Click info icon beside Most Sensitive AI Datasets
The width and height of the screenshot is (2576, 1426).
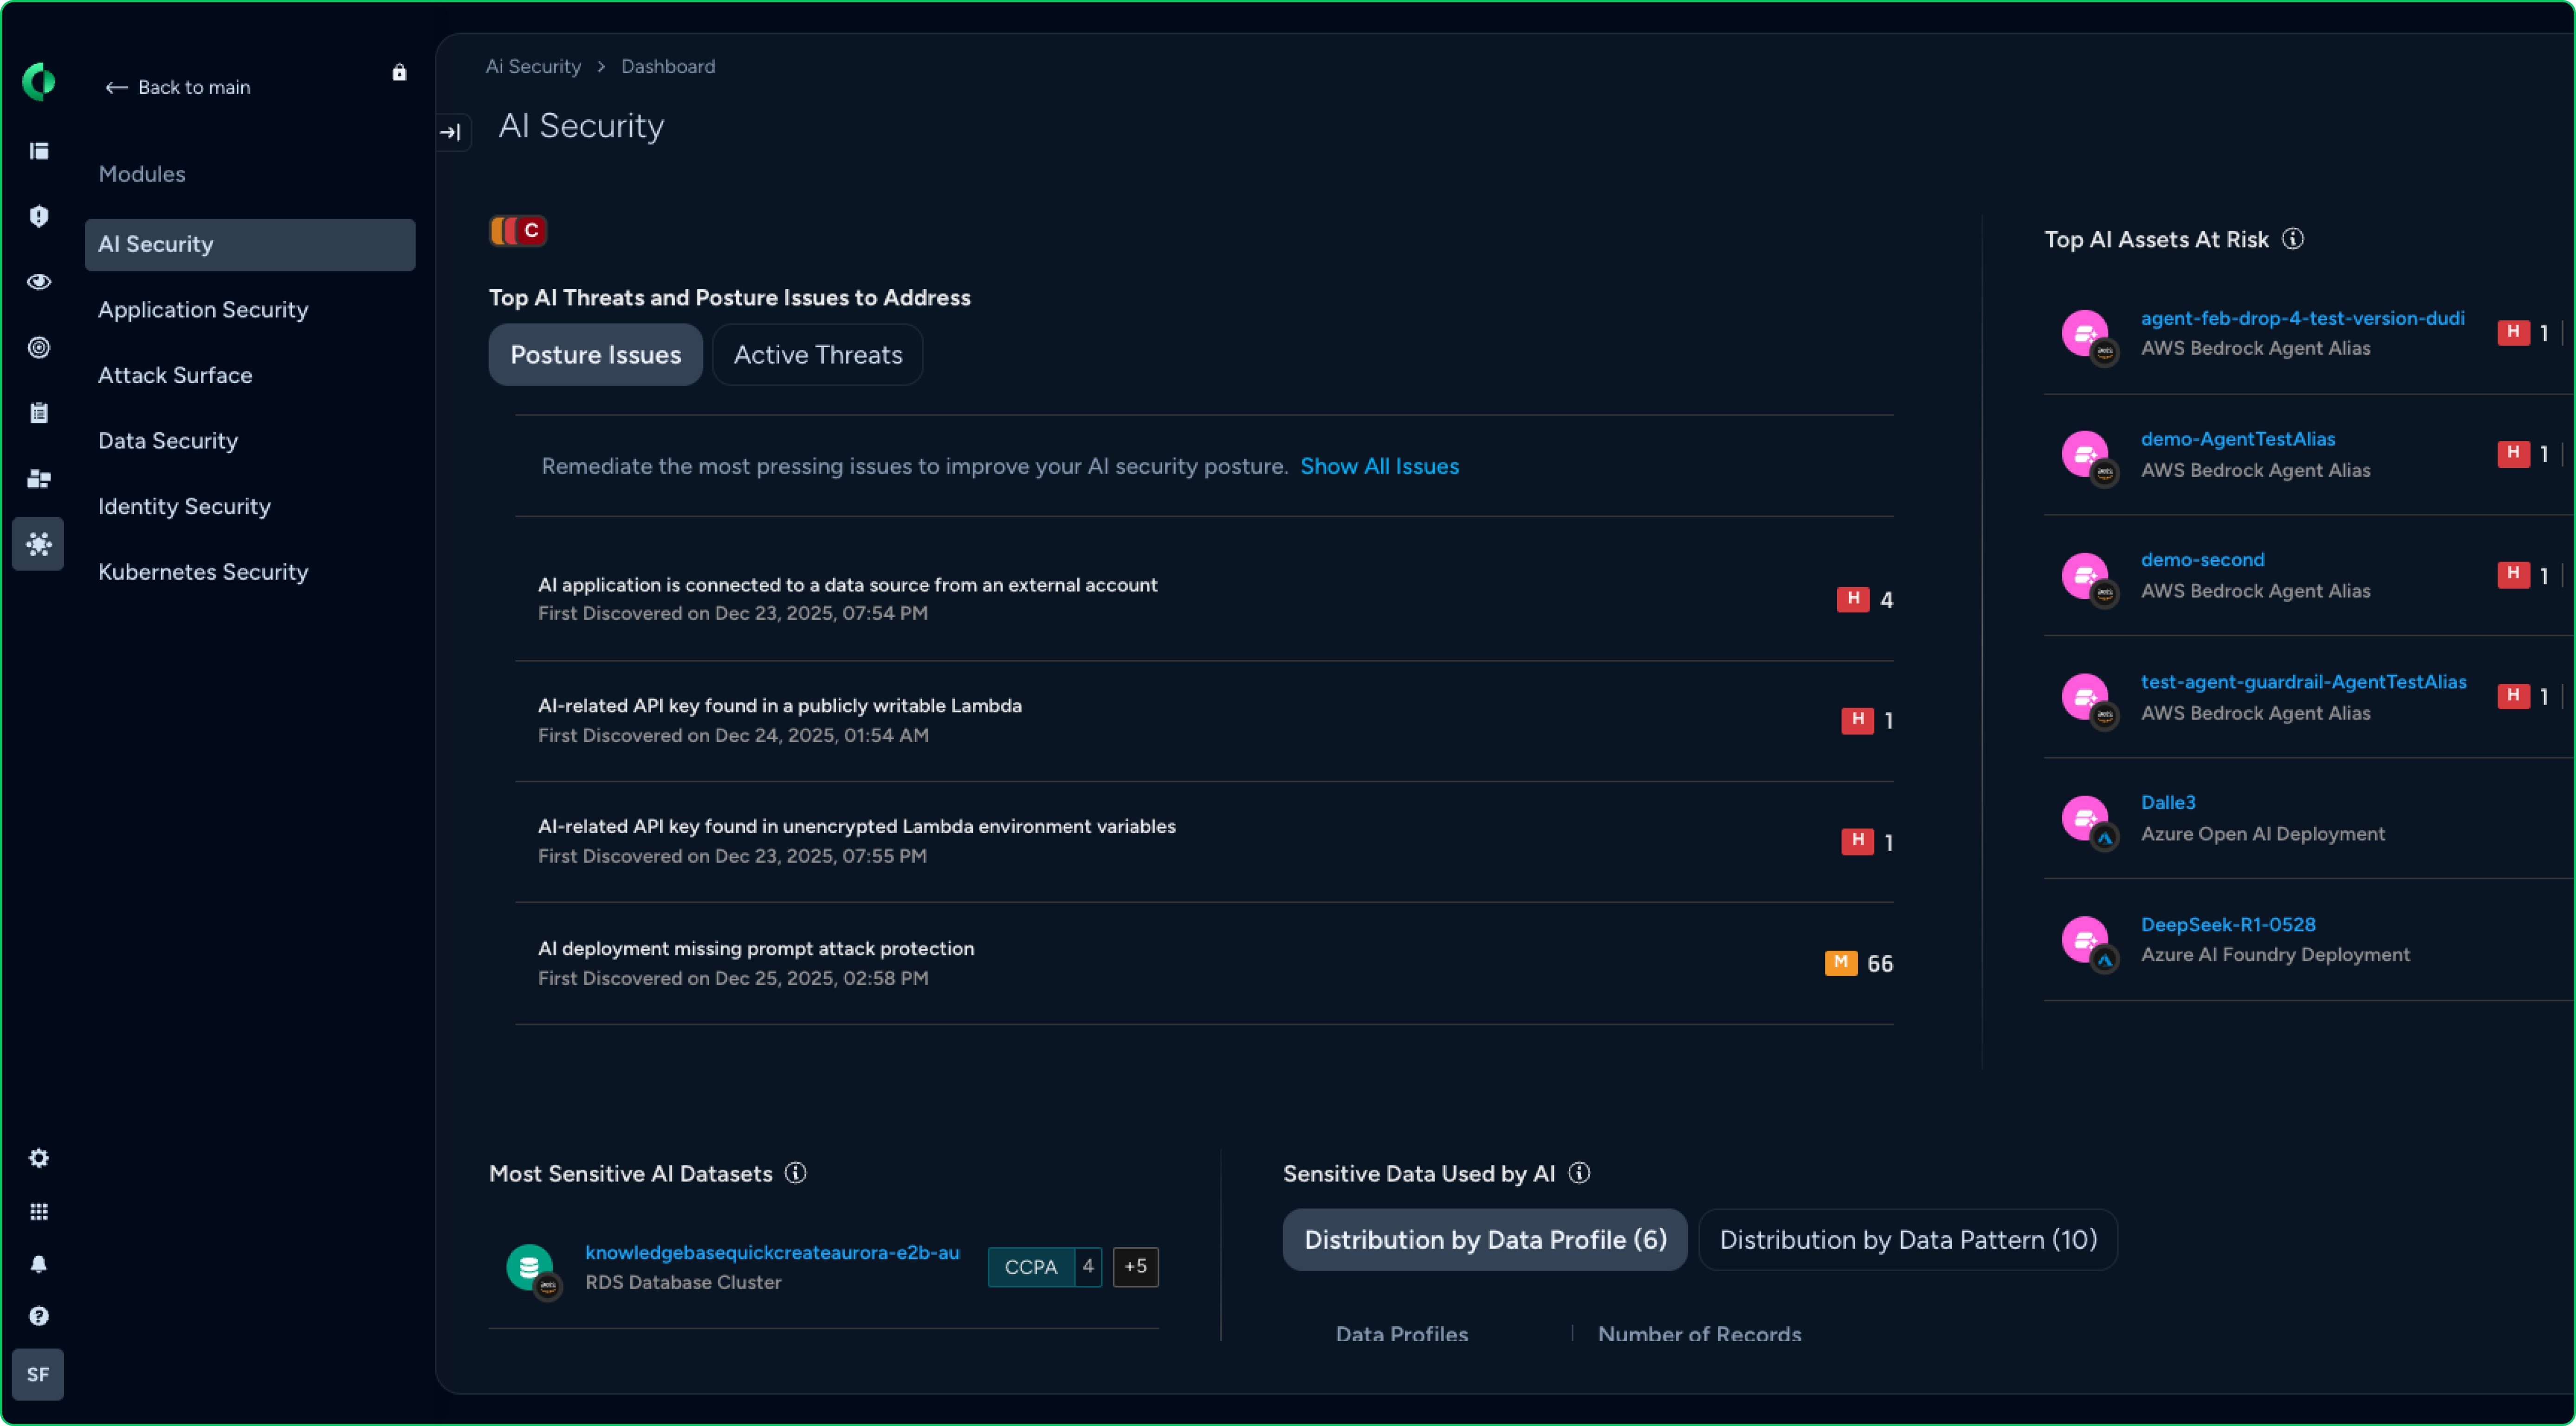click(x=796, y=1173)
